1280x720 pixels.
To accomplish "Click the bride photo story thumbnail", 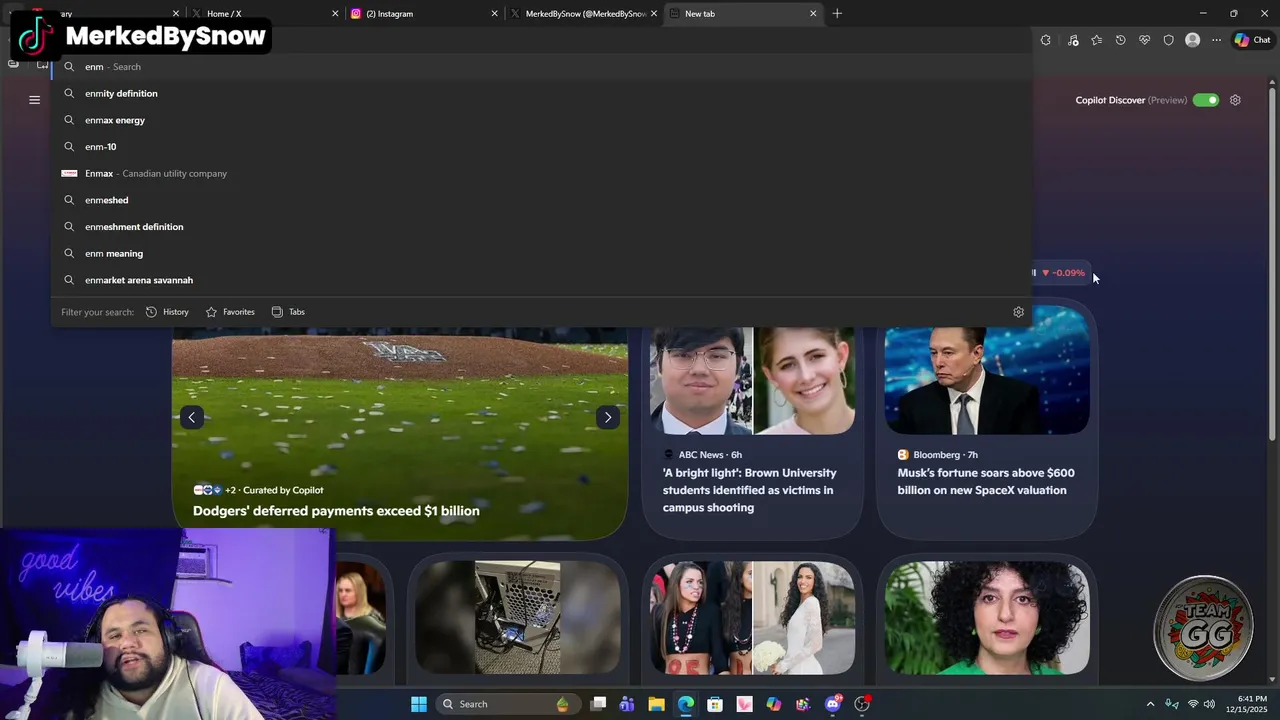I will point(804,617).
